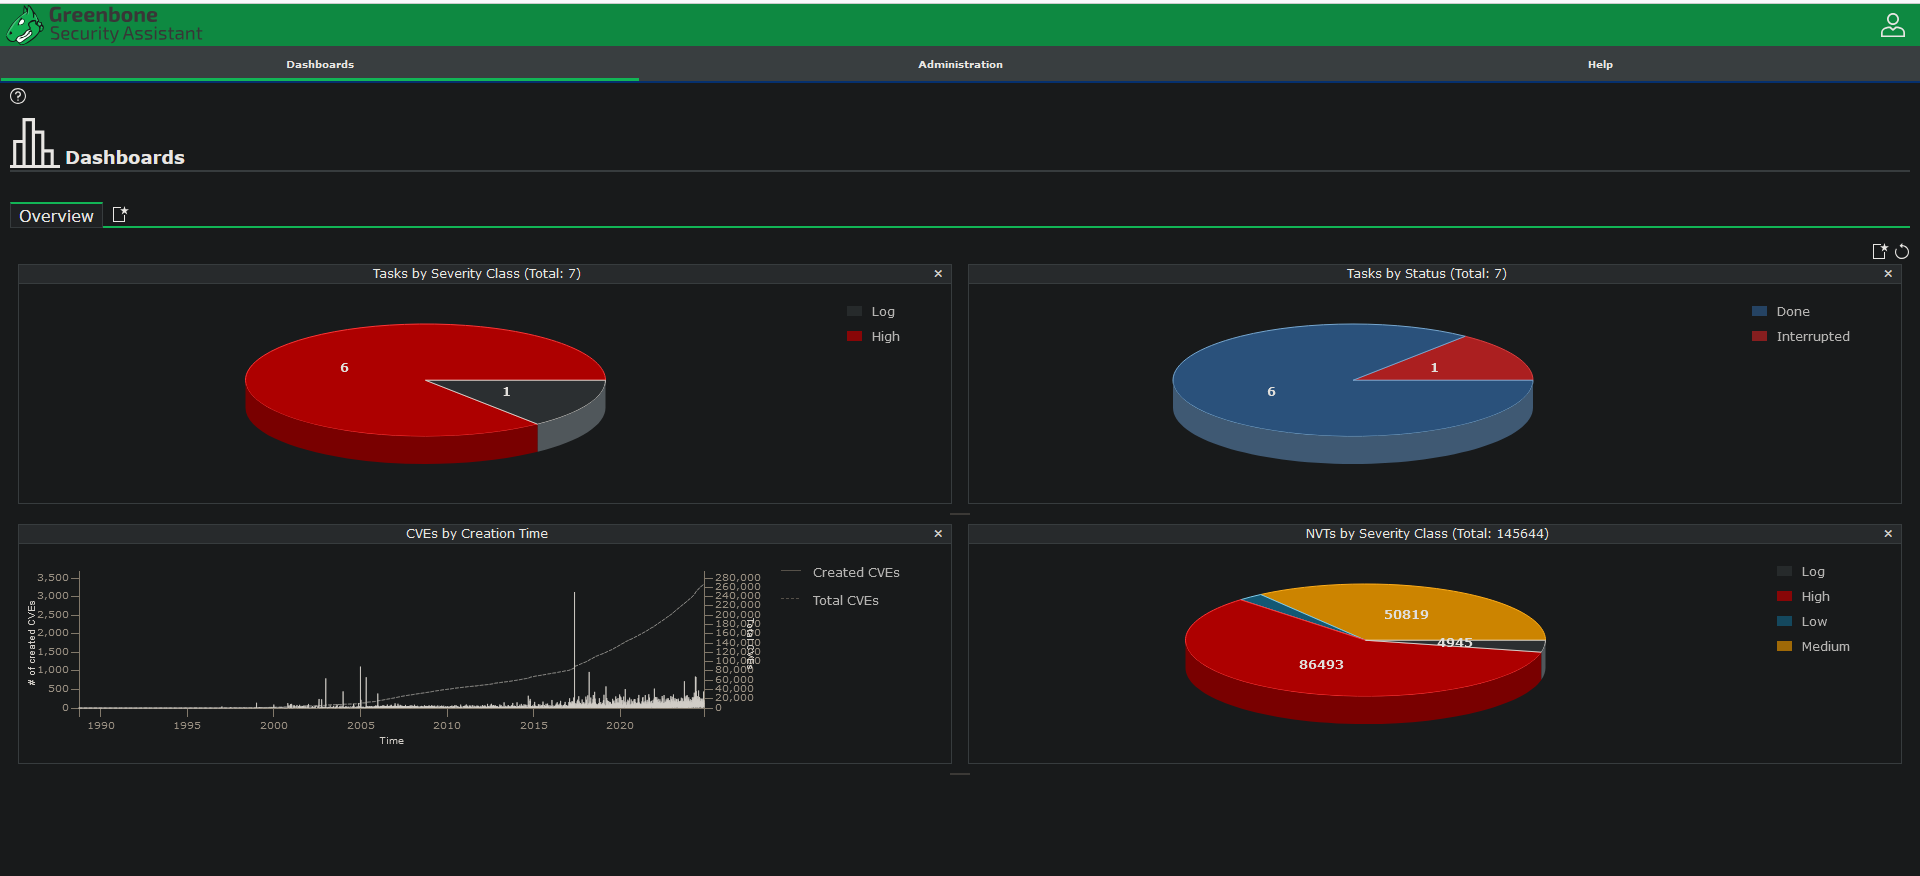Click Low swatch in NVTs legend
Screen dimensions: 1920x876
point(1784,622)
